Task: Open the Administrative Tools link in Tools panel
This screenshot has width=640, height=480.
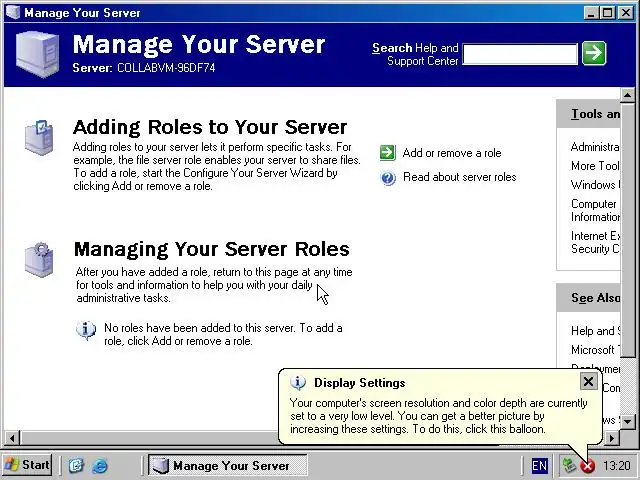Action: (x=595, y=147)
